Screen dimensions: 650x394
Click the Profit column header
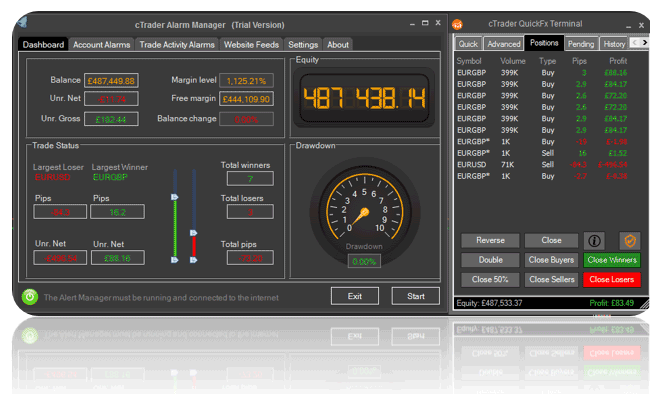[x=618, y=61]
